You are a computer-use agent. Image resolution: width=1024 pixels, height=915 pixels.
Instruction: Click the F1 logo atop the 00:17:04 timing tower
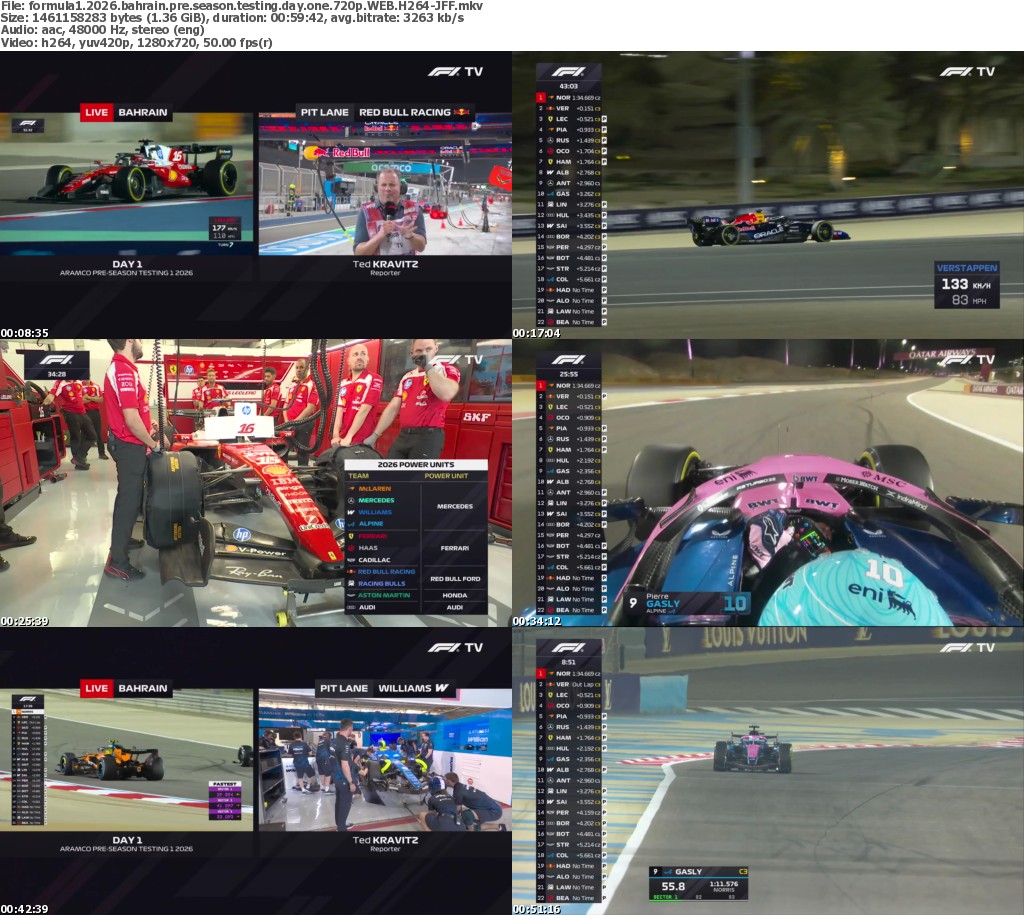568,72
